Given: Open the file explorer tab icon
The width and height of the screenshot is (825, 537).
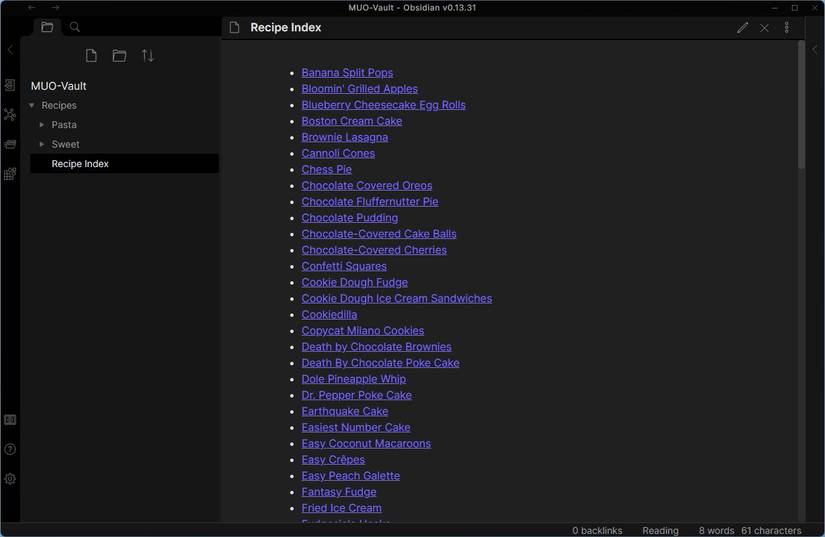Looking at the screenshot, I should [47, 27].
